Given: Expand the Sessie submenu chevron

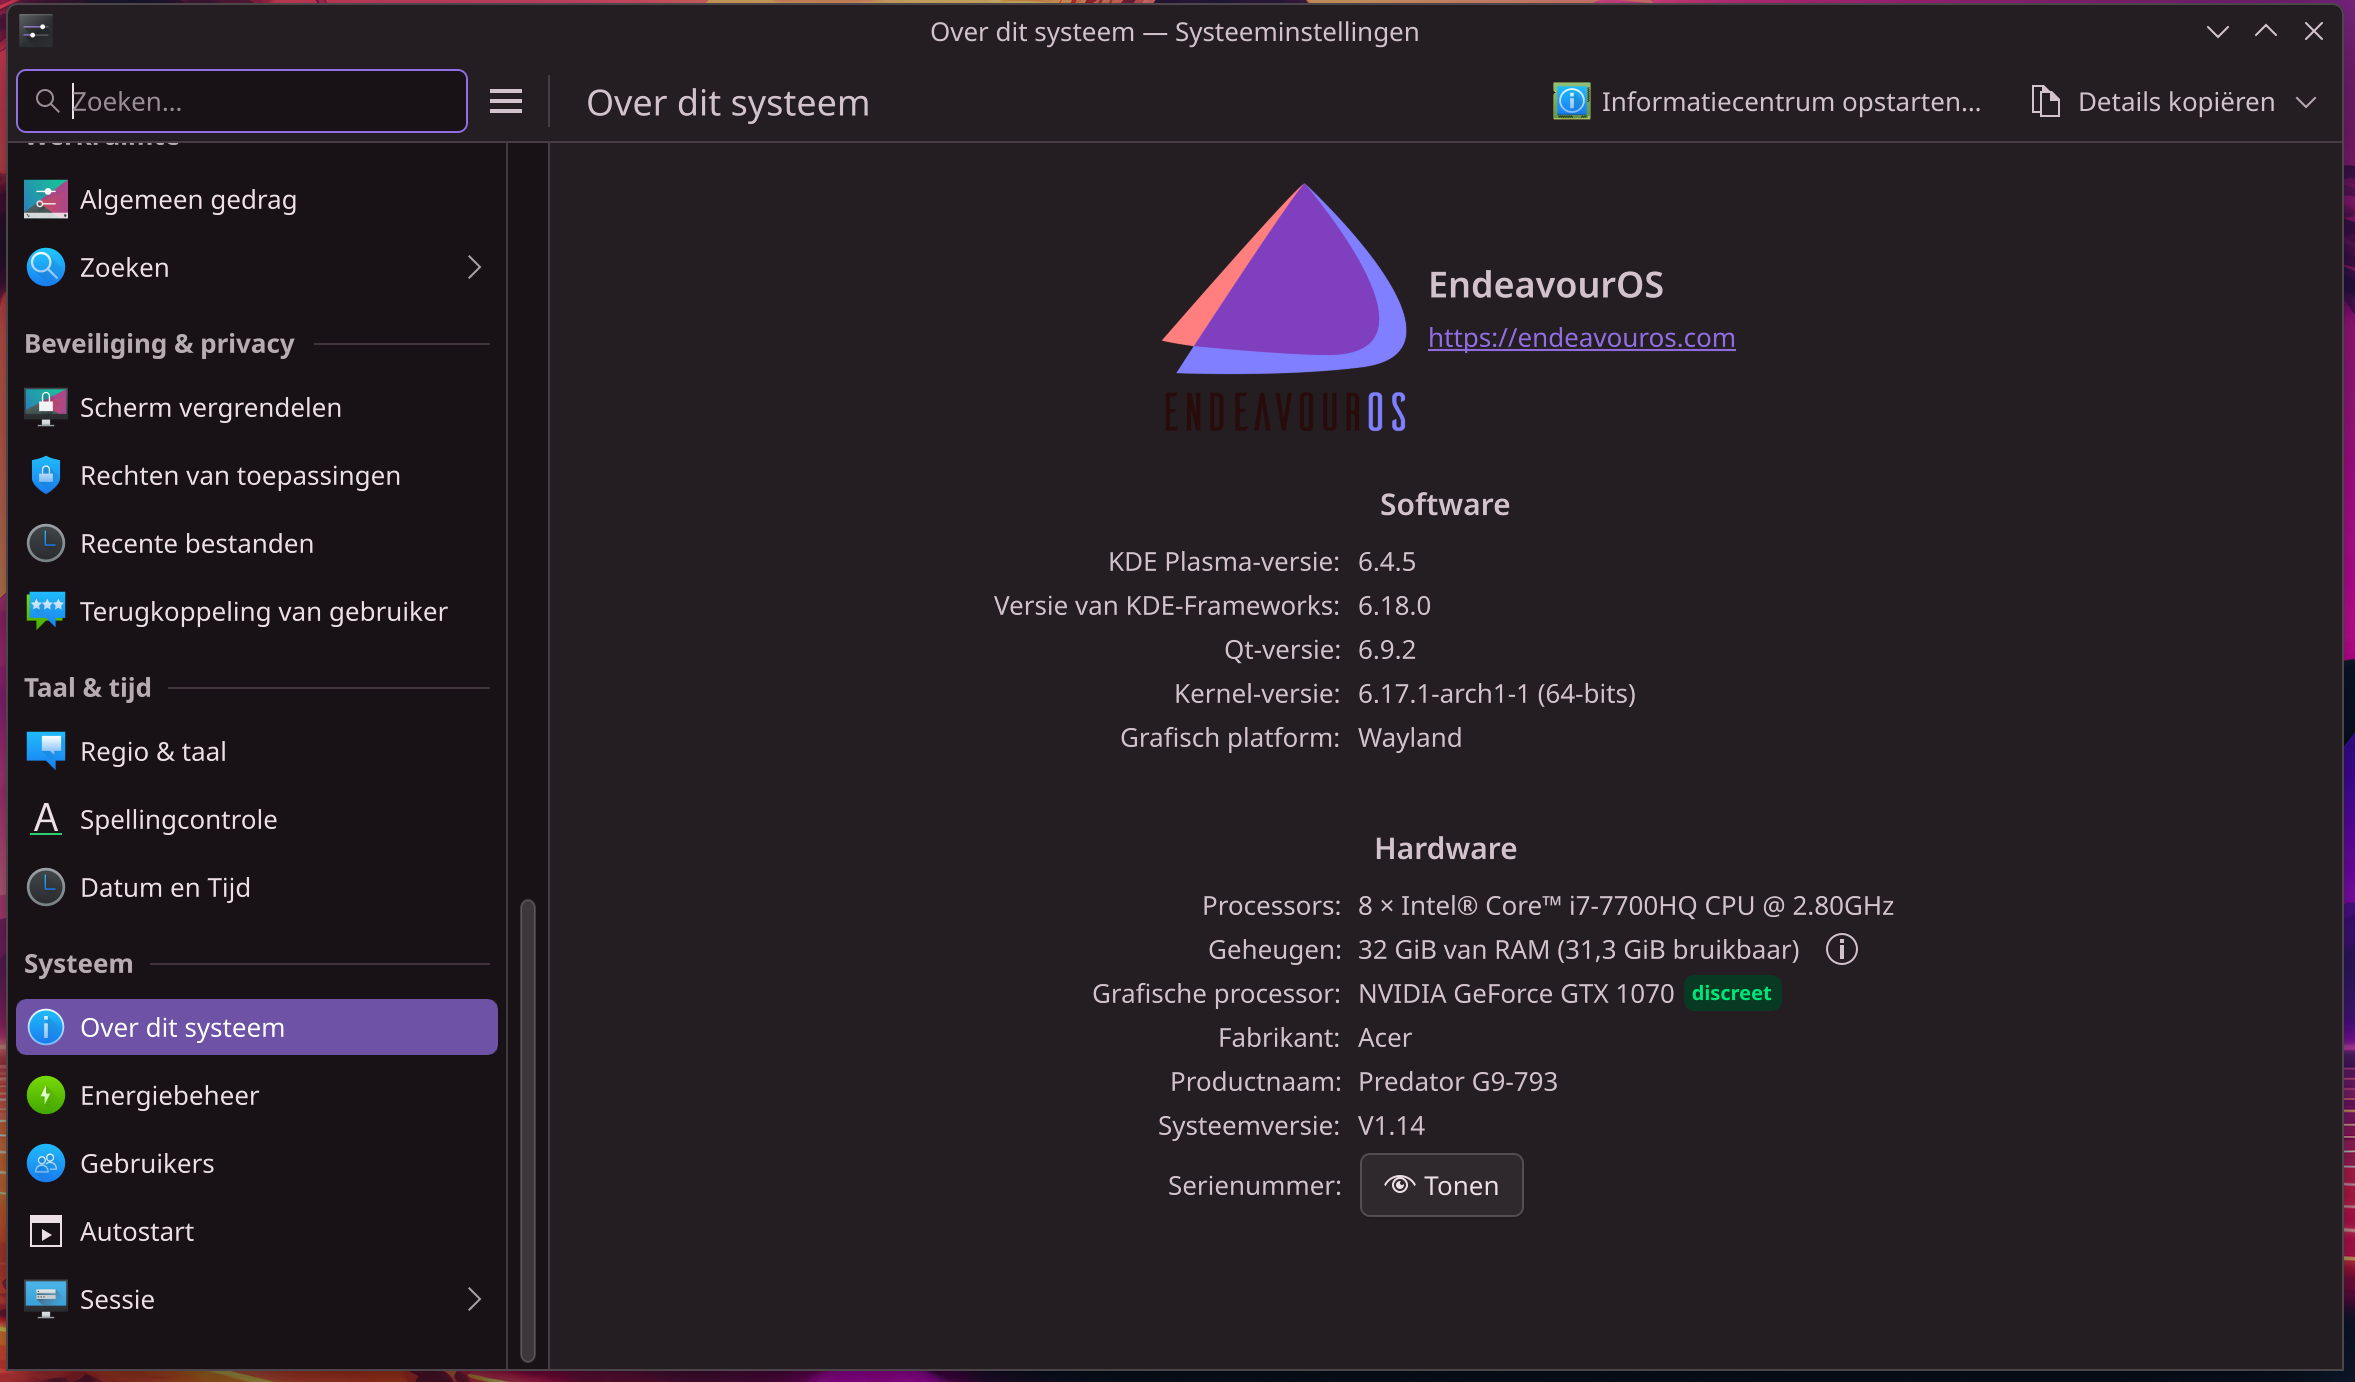Looking at the screenshot, I should point(474,1299).
